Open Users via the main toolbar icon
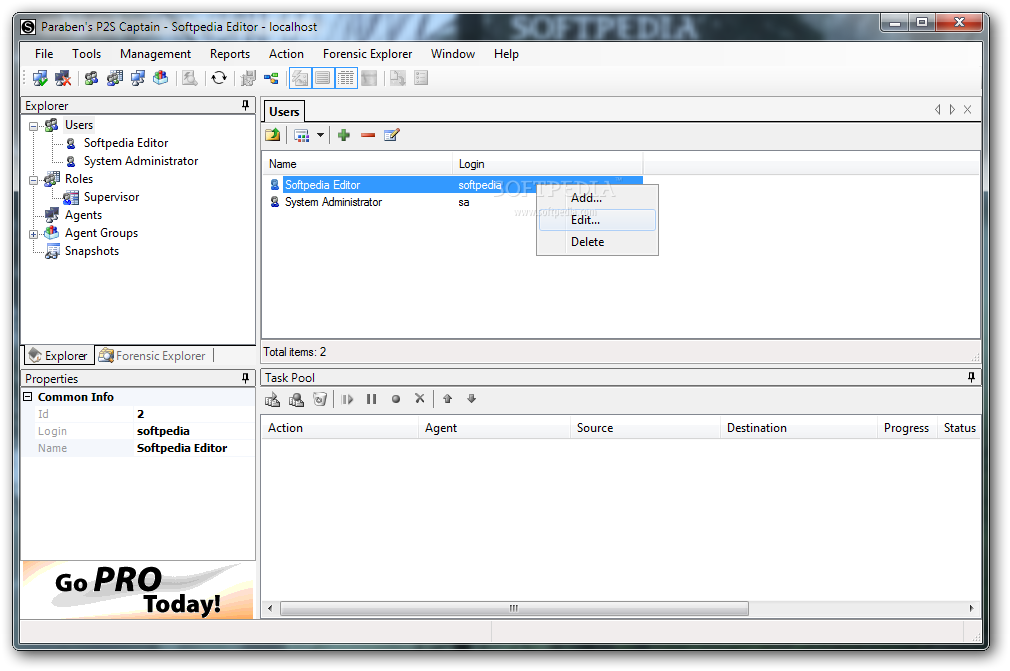1010x671 pixels. tap(91, 79)
